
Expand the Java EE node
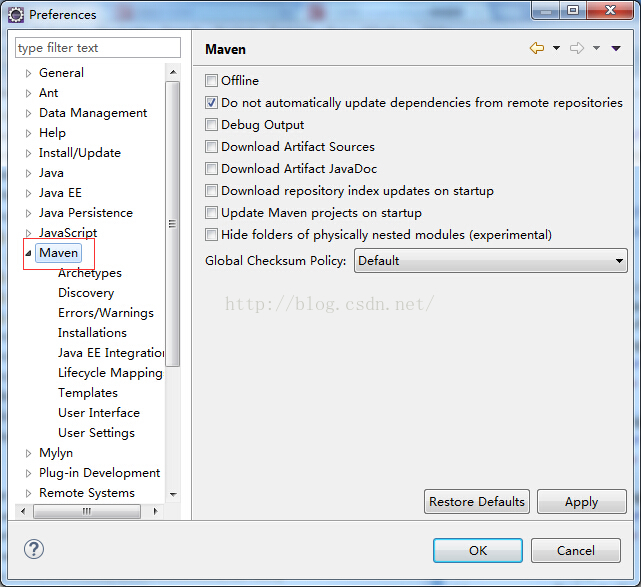[x=28, y=193]
